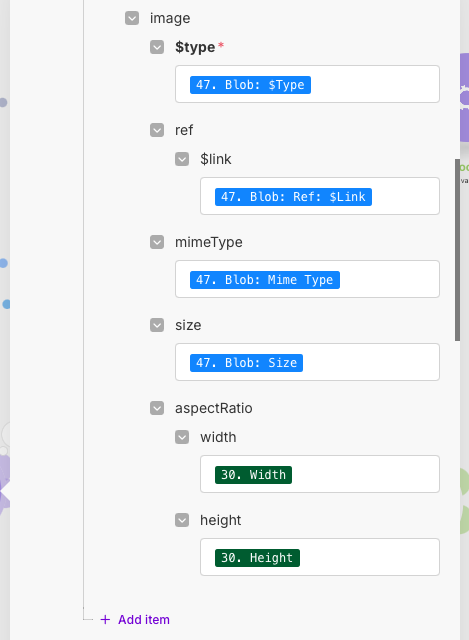
Task: Click the '$type' required label
Action: [195, 47]
